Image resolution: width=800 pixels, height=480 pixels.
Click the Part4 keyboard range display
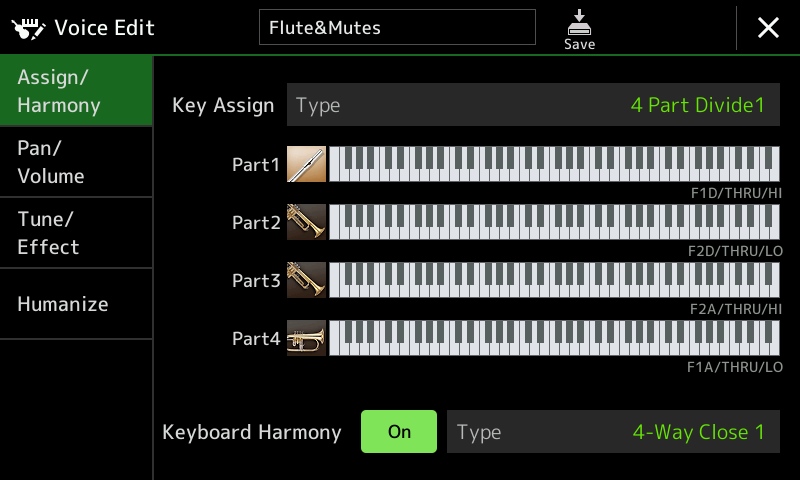tap(555, 338)
